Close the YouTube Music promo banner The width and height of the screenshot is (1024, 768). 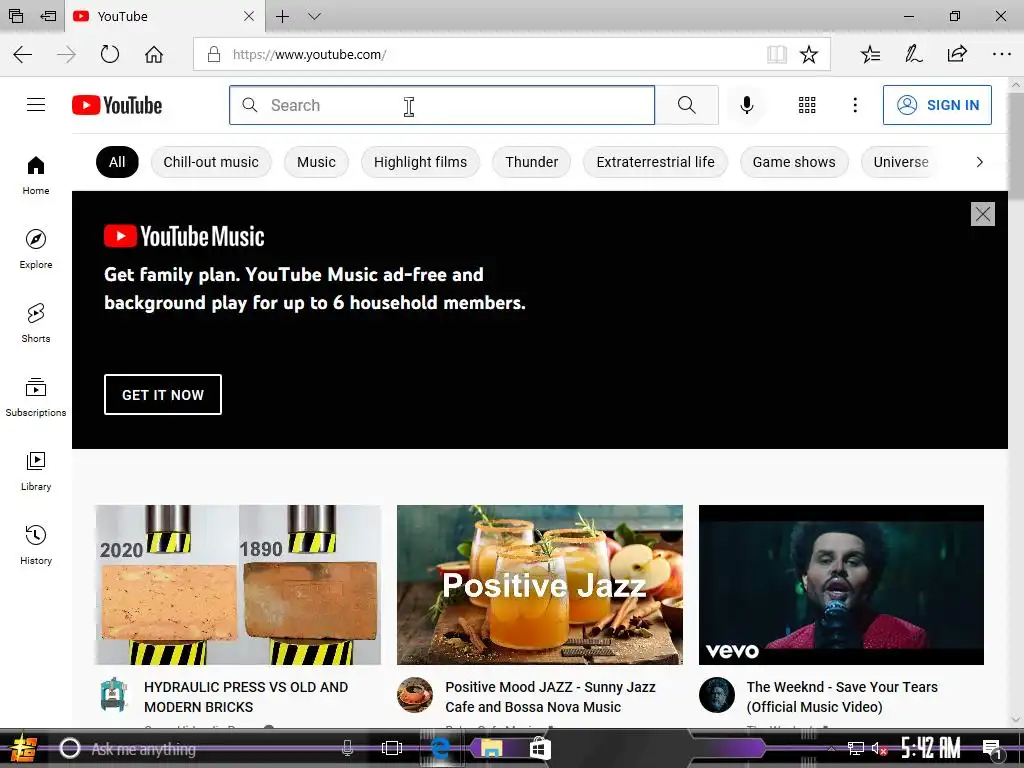[x=983, y=214]
